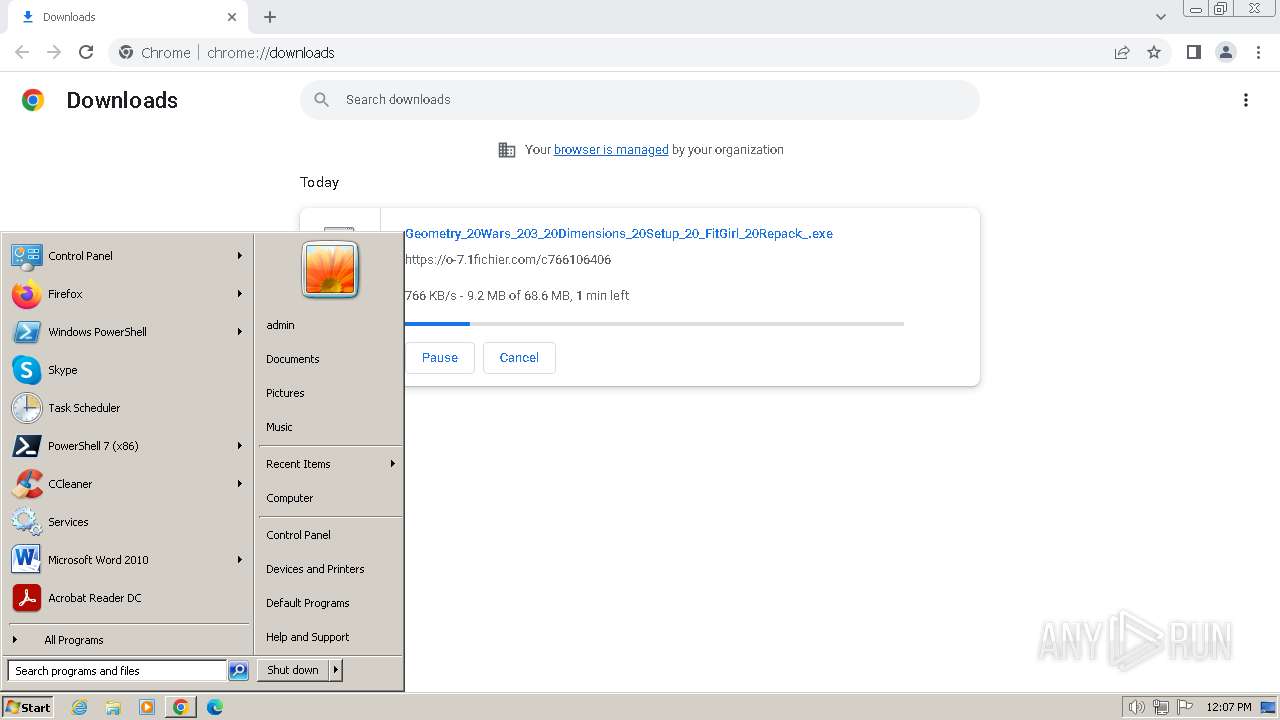
Task: Open Help and Support from Start menu
Action: point(308,637)
